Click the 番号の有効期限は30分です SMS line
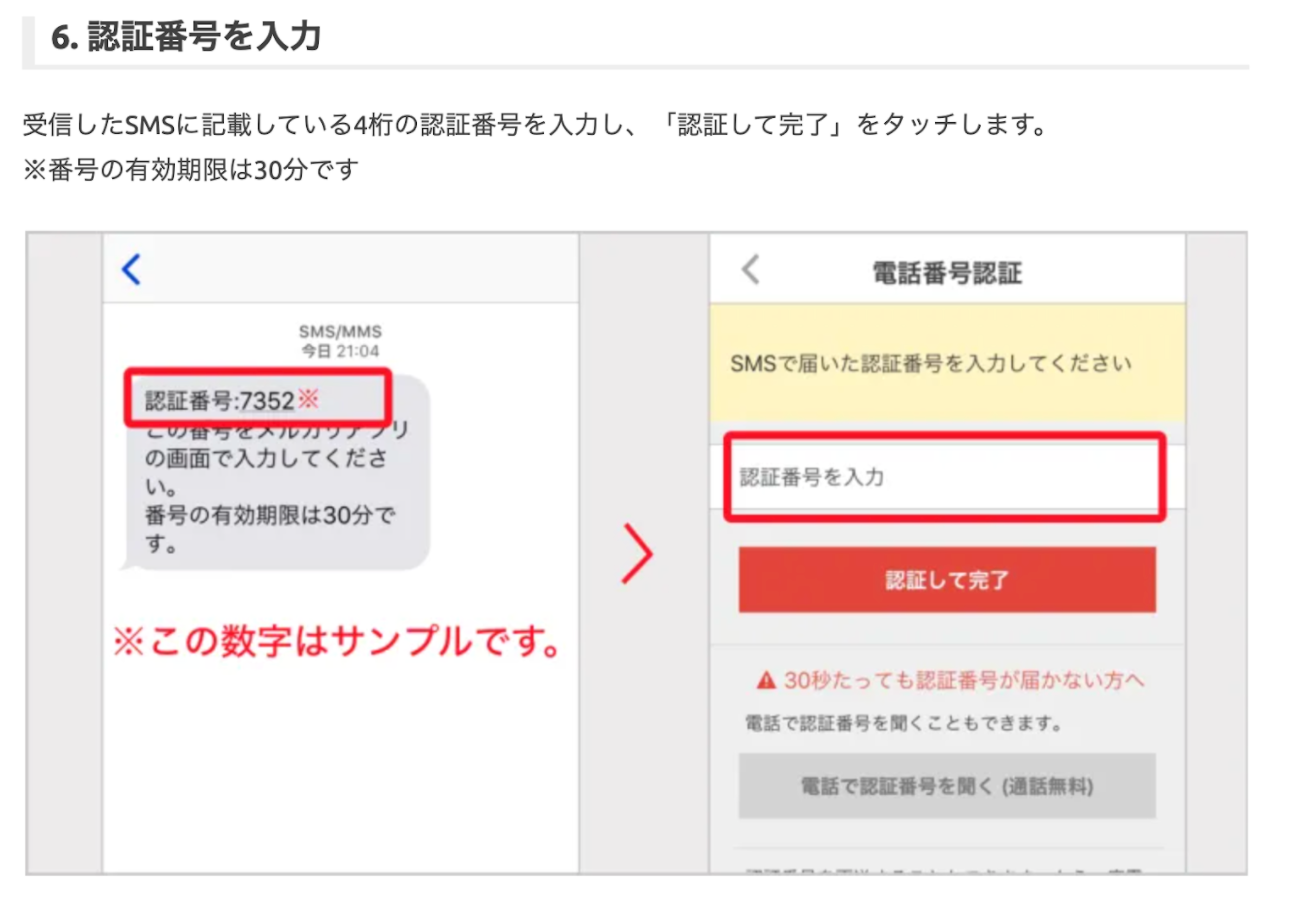The width and height of the screenshot is (1316, 902). 271,530
